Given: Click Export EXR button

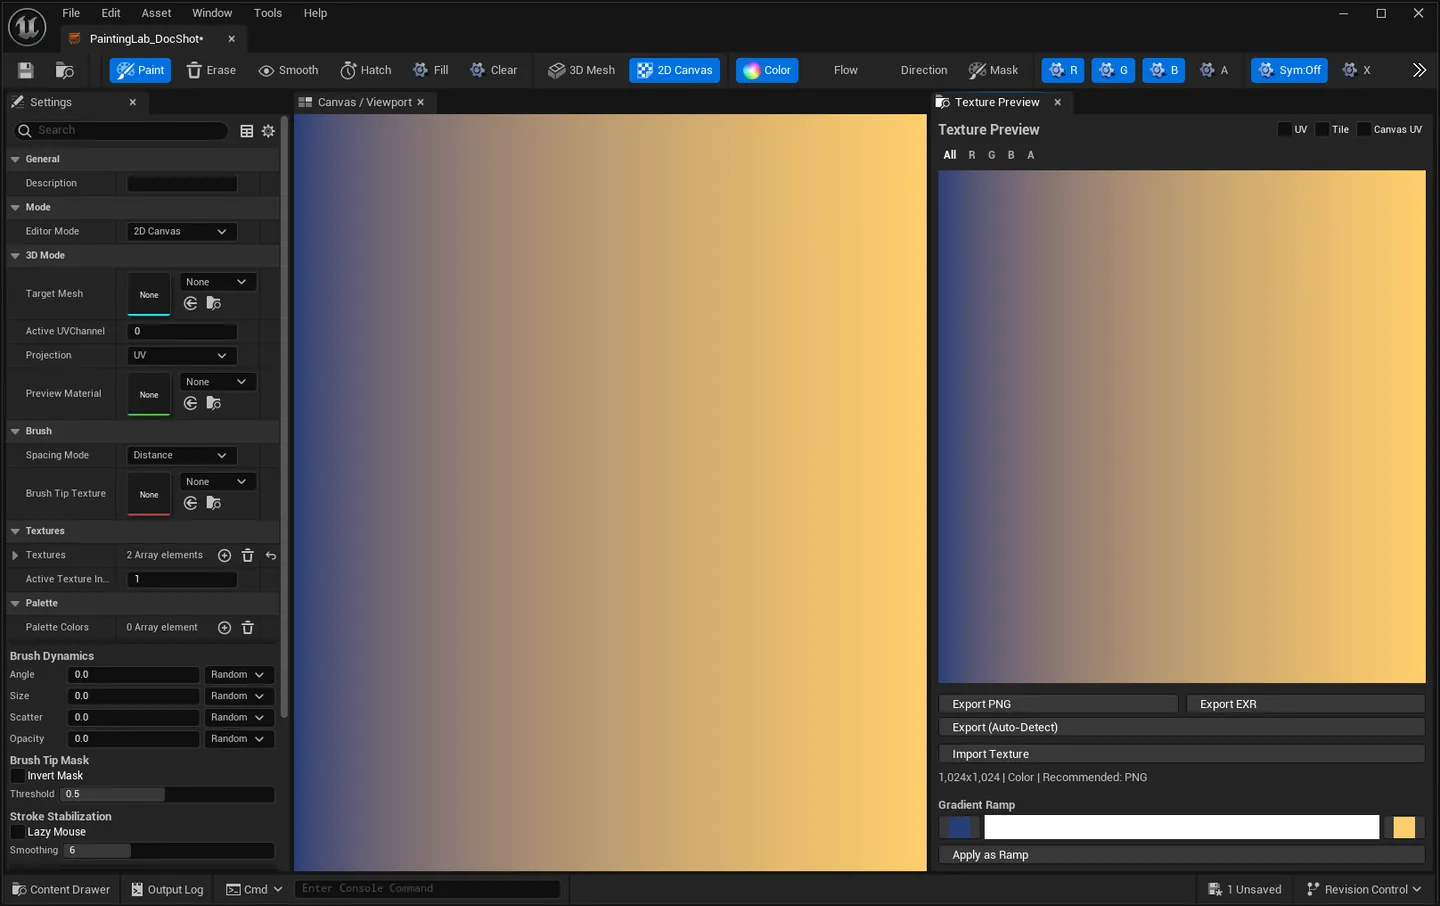Looking at the screenshot, I should pos(1305,704).
